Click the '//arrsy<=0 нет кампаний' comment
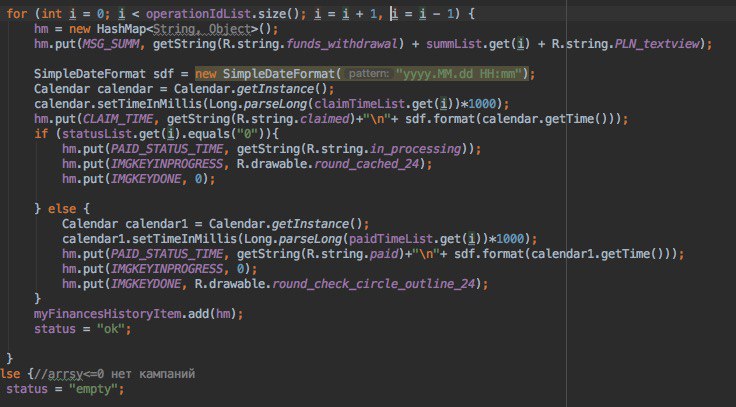This screenshot has height=407, width=736. point(114,374)
